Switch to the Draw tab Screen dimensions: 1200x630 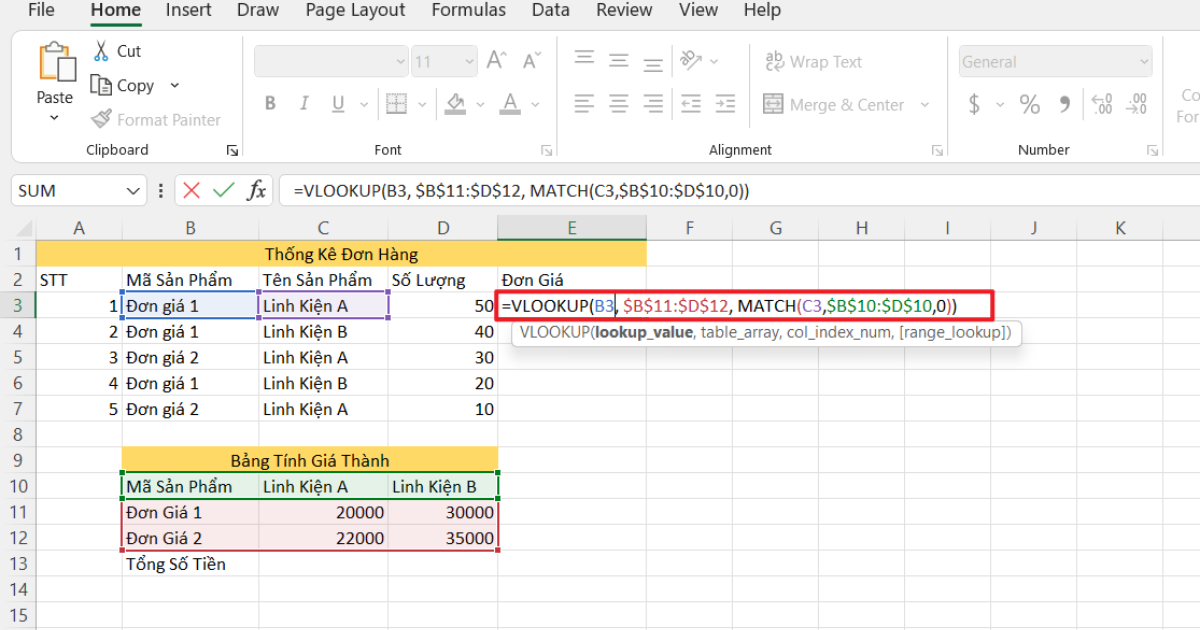[x=258, y=11]
